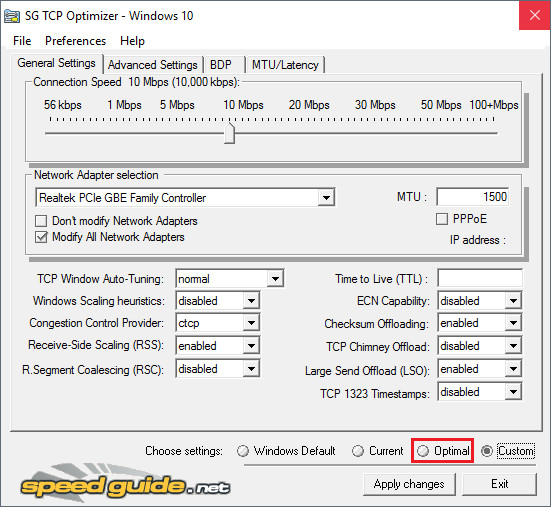Click the Time to Live (TTL) field
This screenshot has height=507, width=551.
pos(480,279)
